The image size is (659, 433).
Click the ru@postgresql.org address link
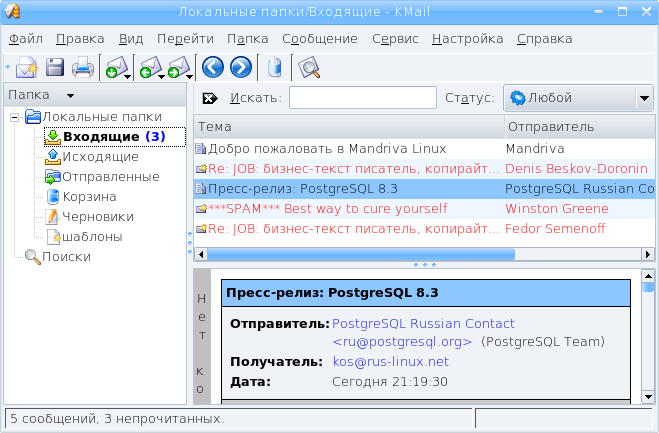click(x=402, y=342)
